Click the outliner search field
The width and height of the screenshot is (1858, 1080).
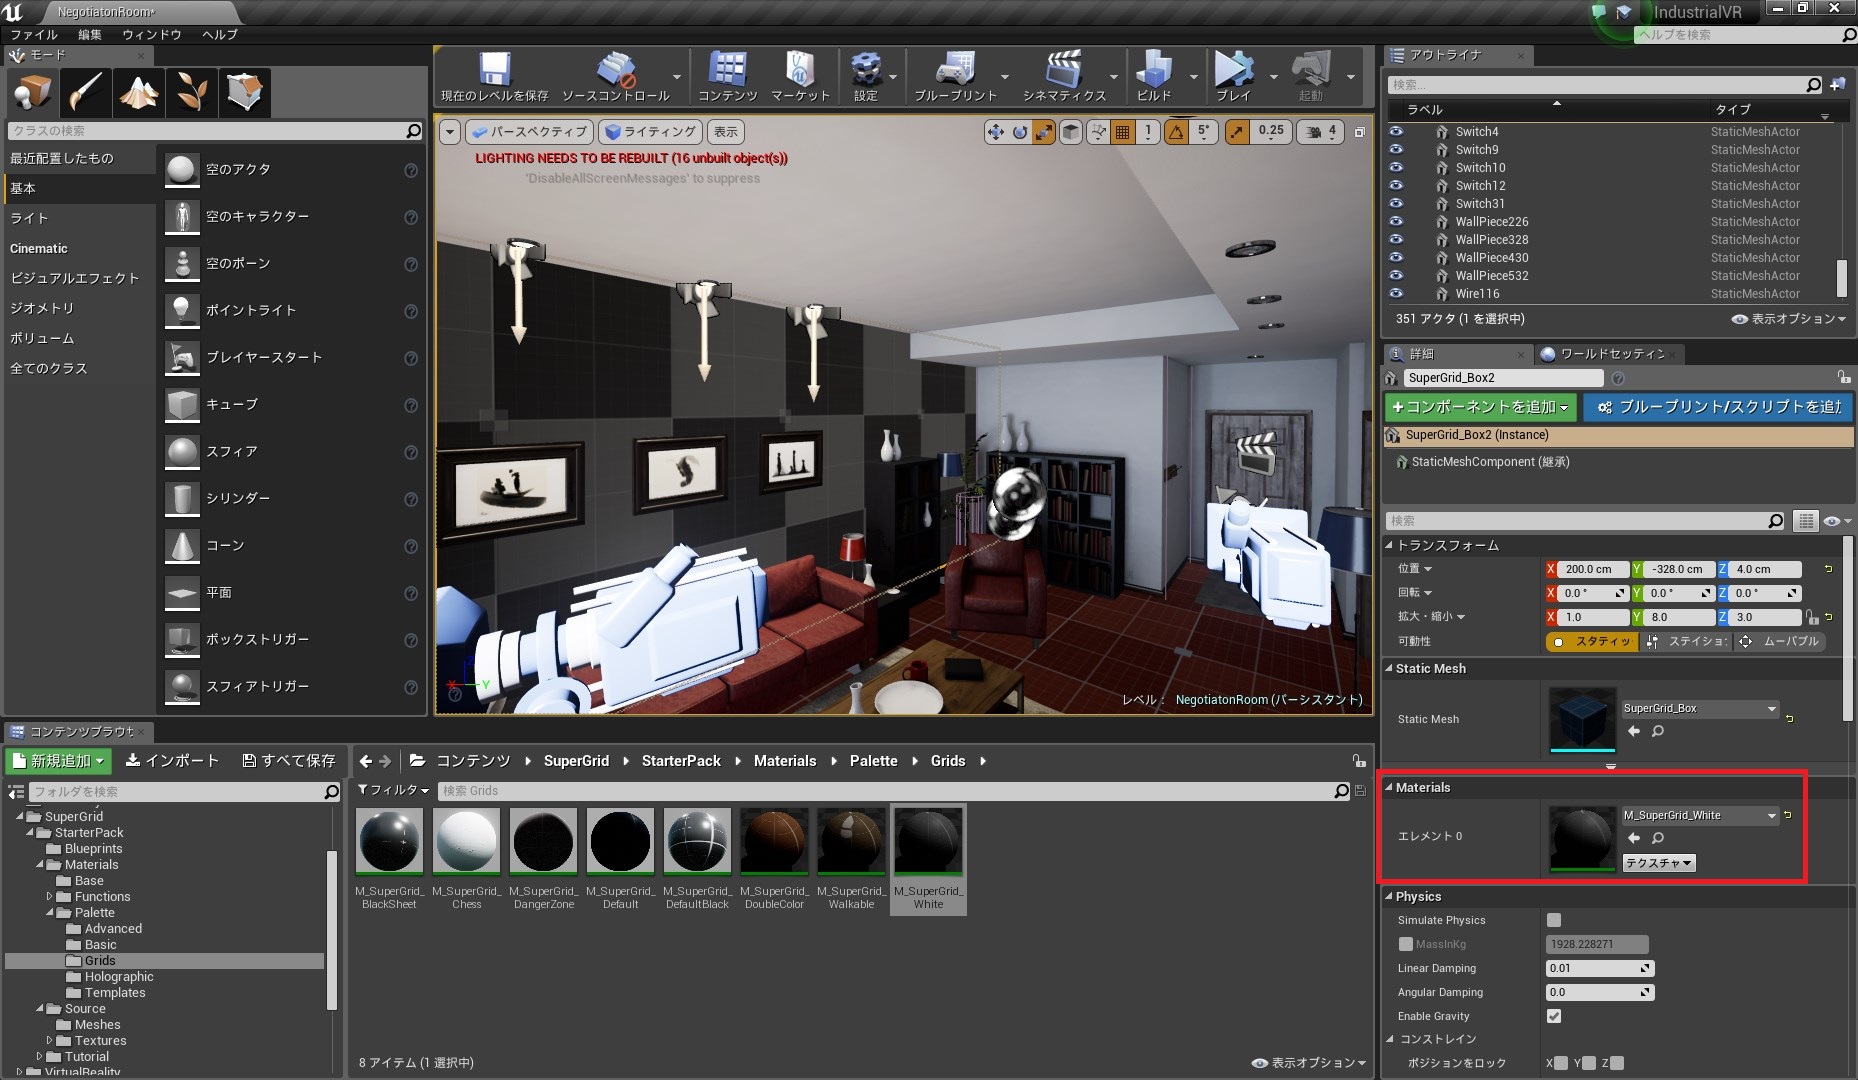1605,85
